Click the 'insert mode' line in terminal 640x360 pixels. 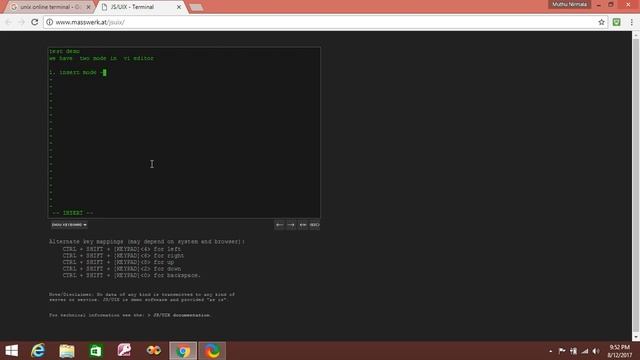[78, 72]
